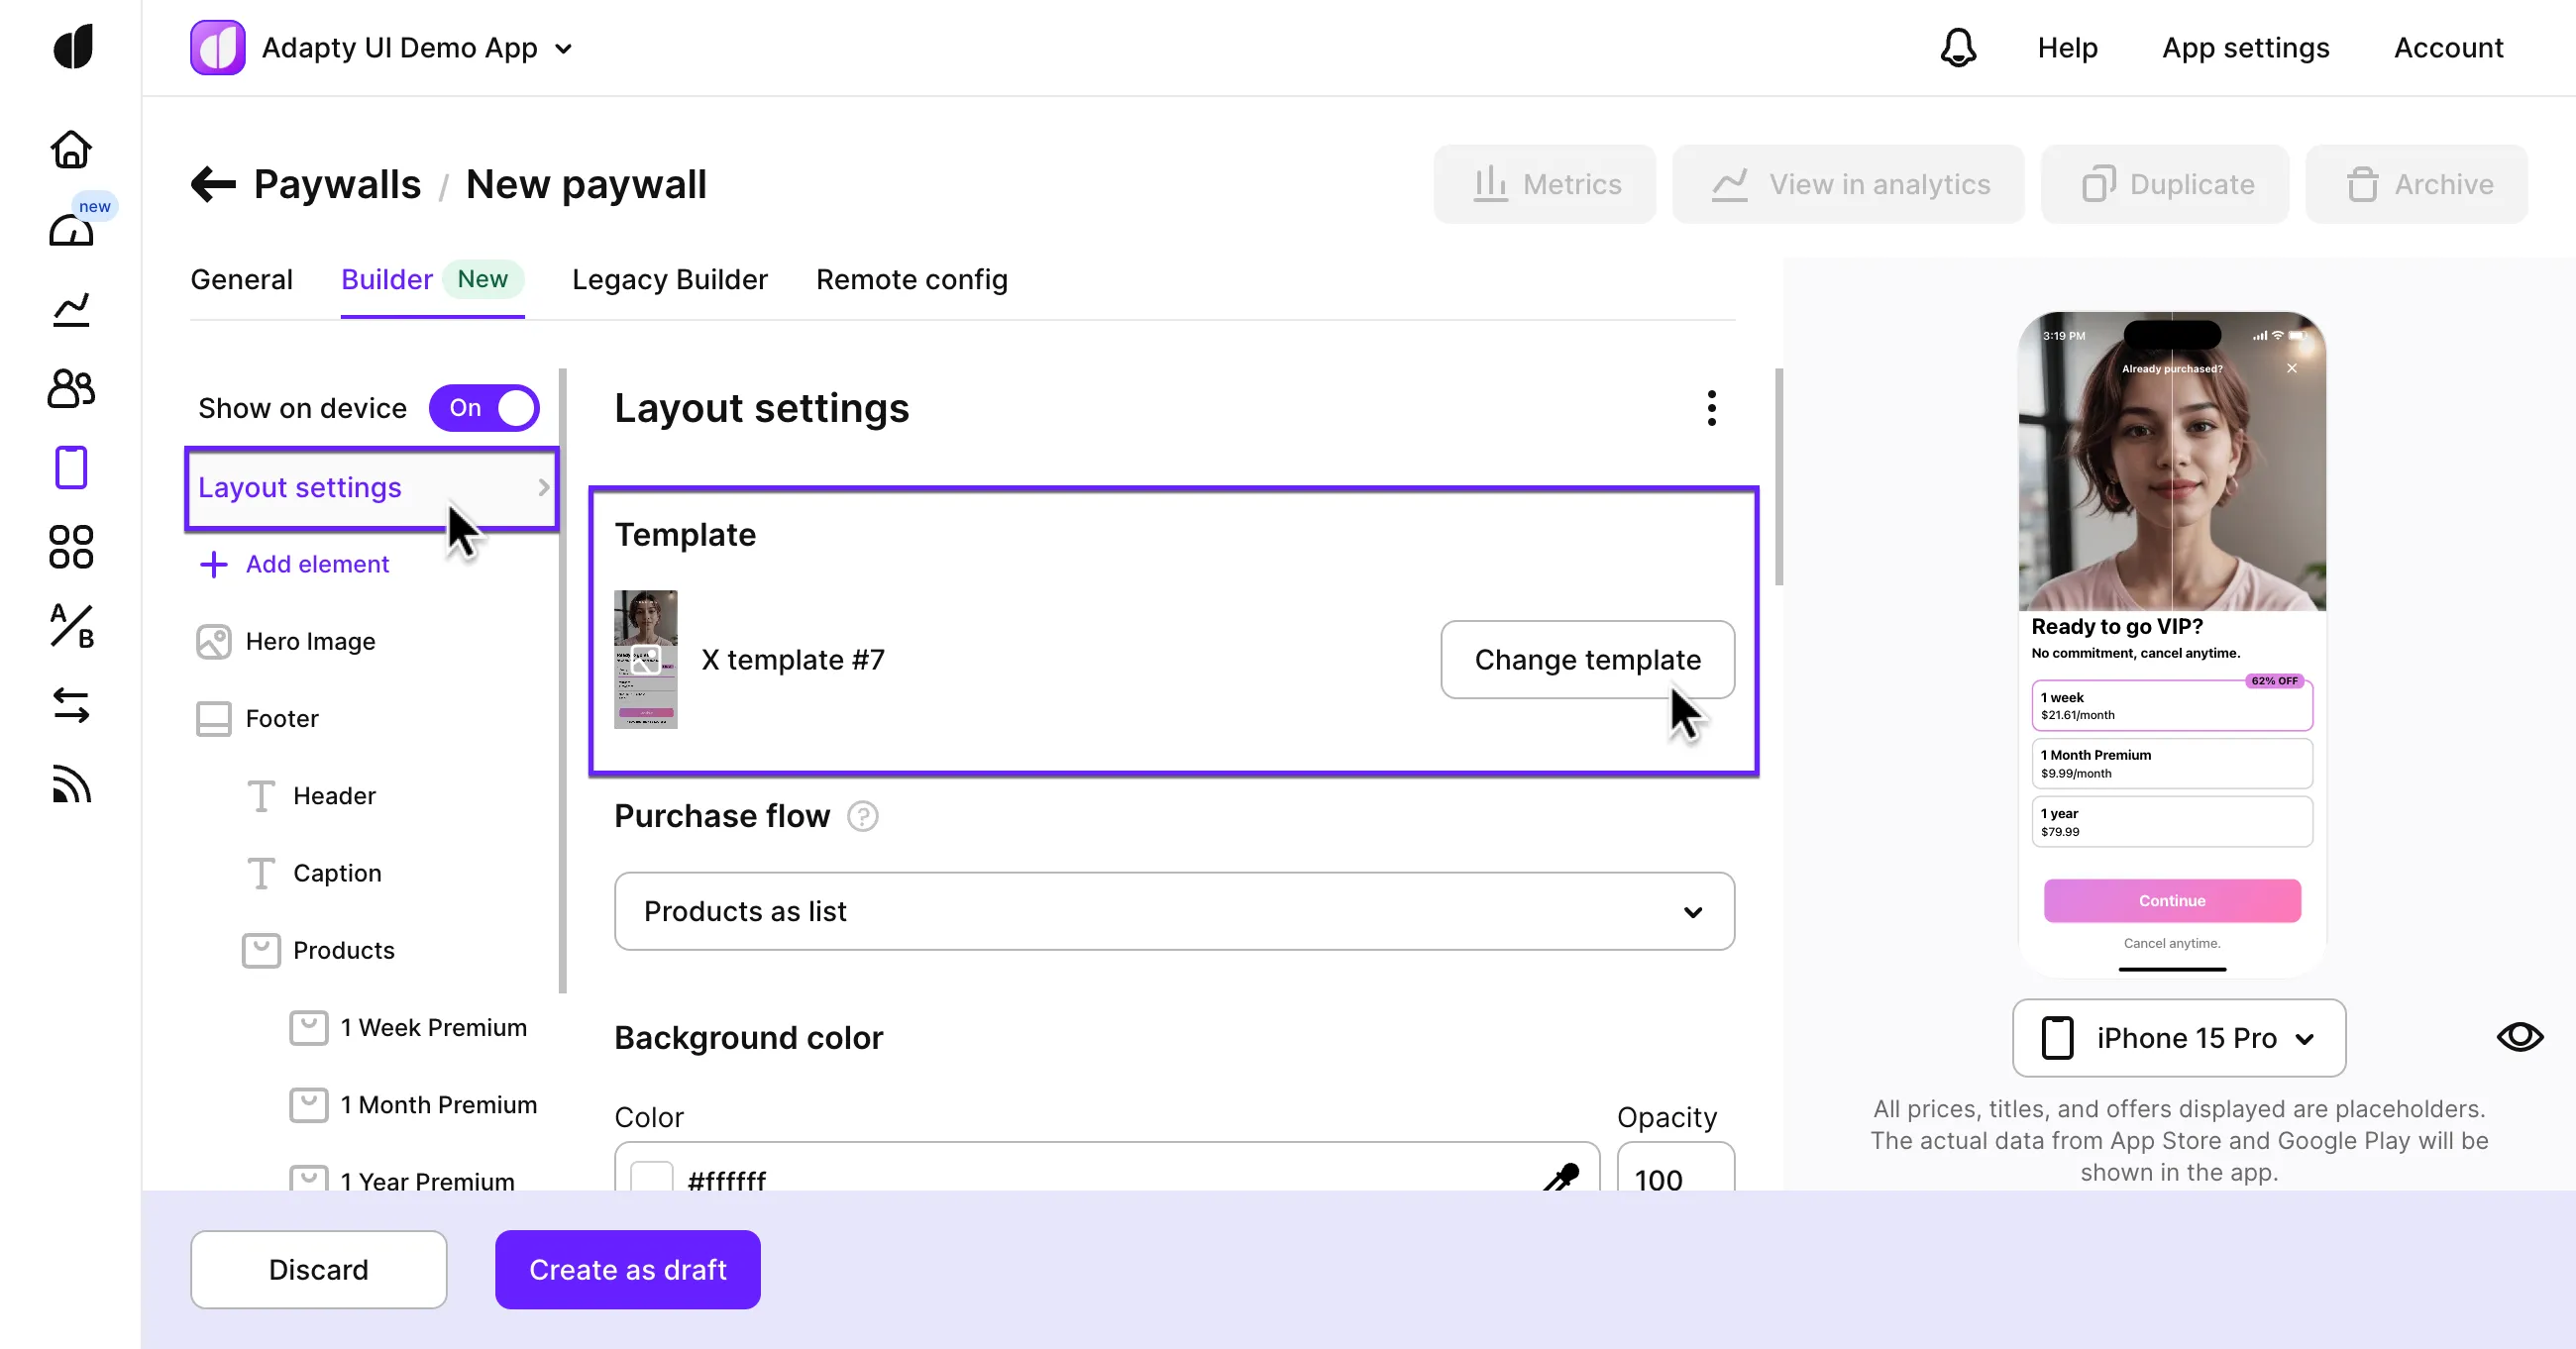This screenshot has width=2576, height=1349.
Task: Click the color eyedropper icon
Action: click(1561, 1177)
